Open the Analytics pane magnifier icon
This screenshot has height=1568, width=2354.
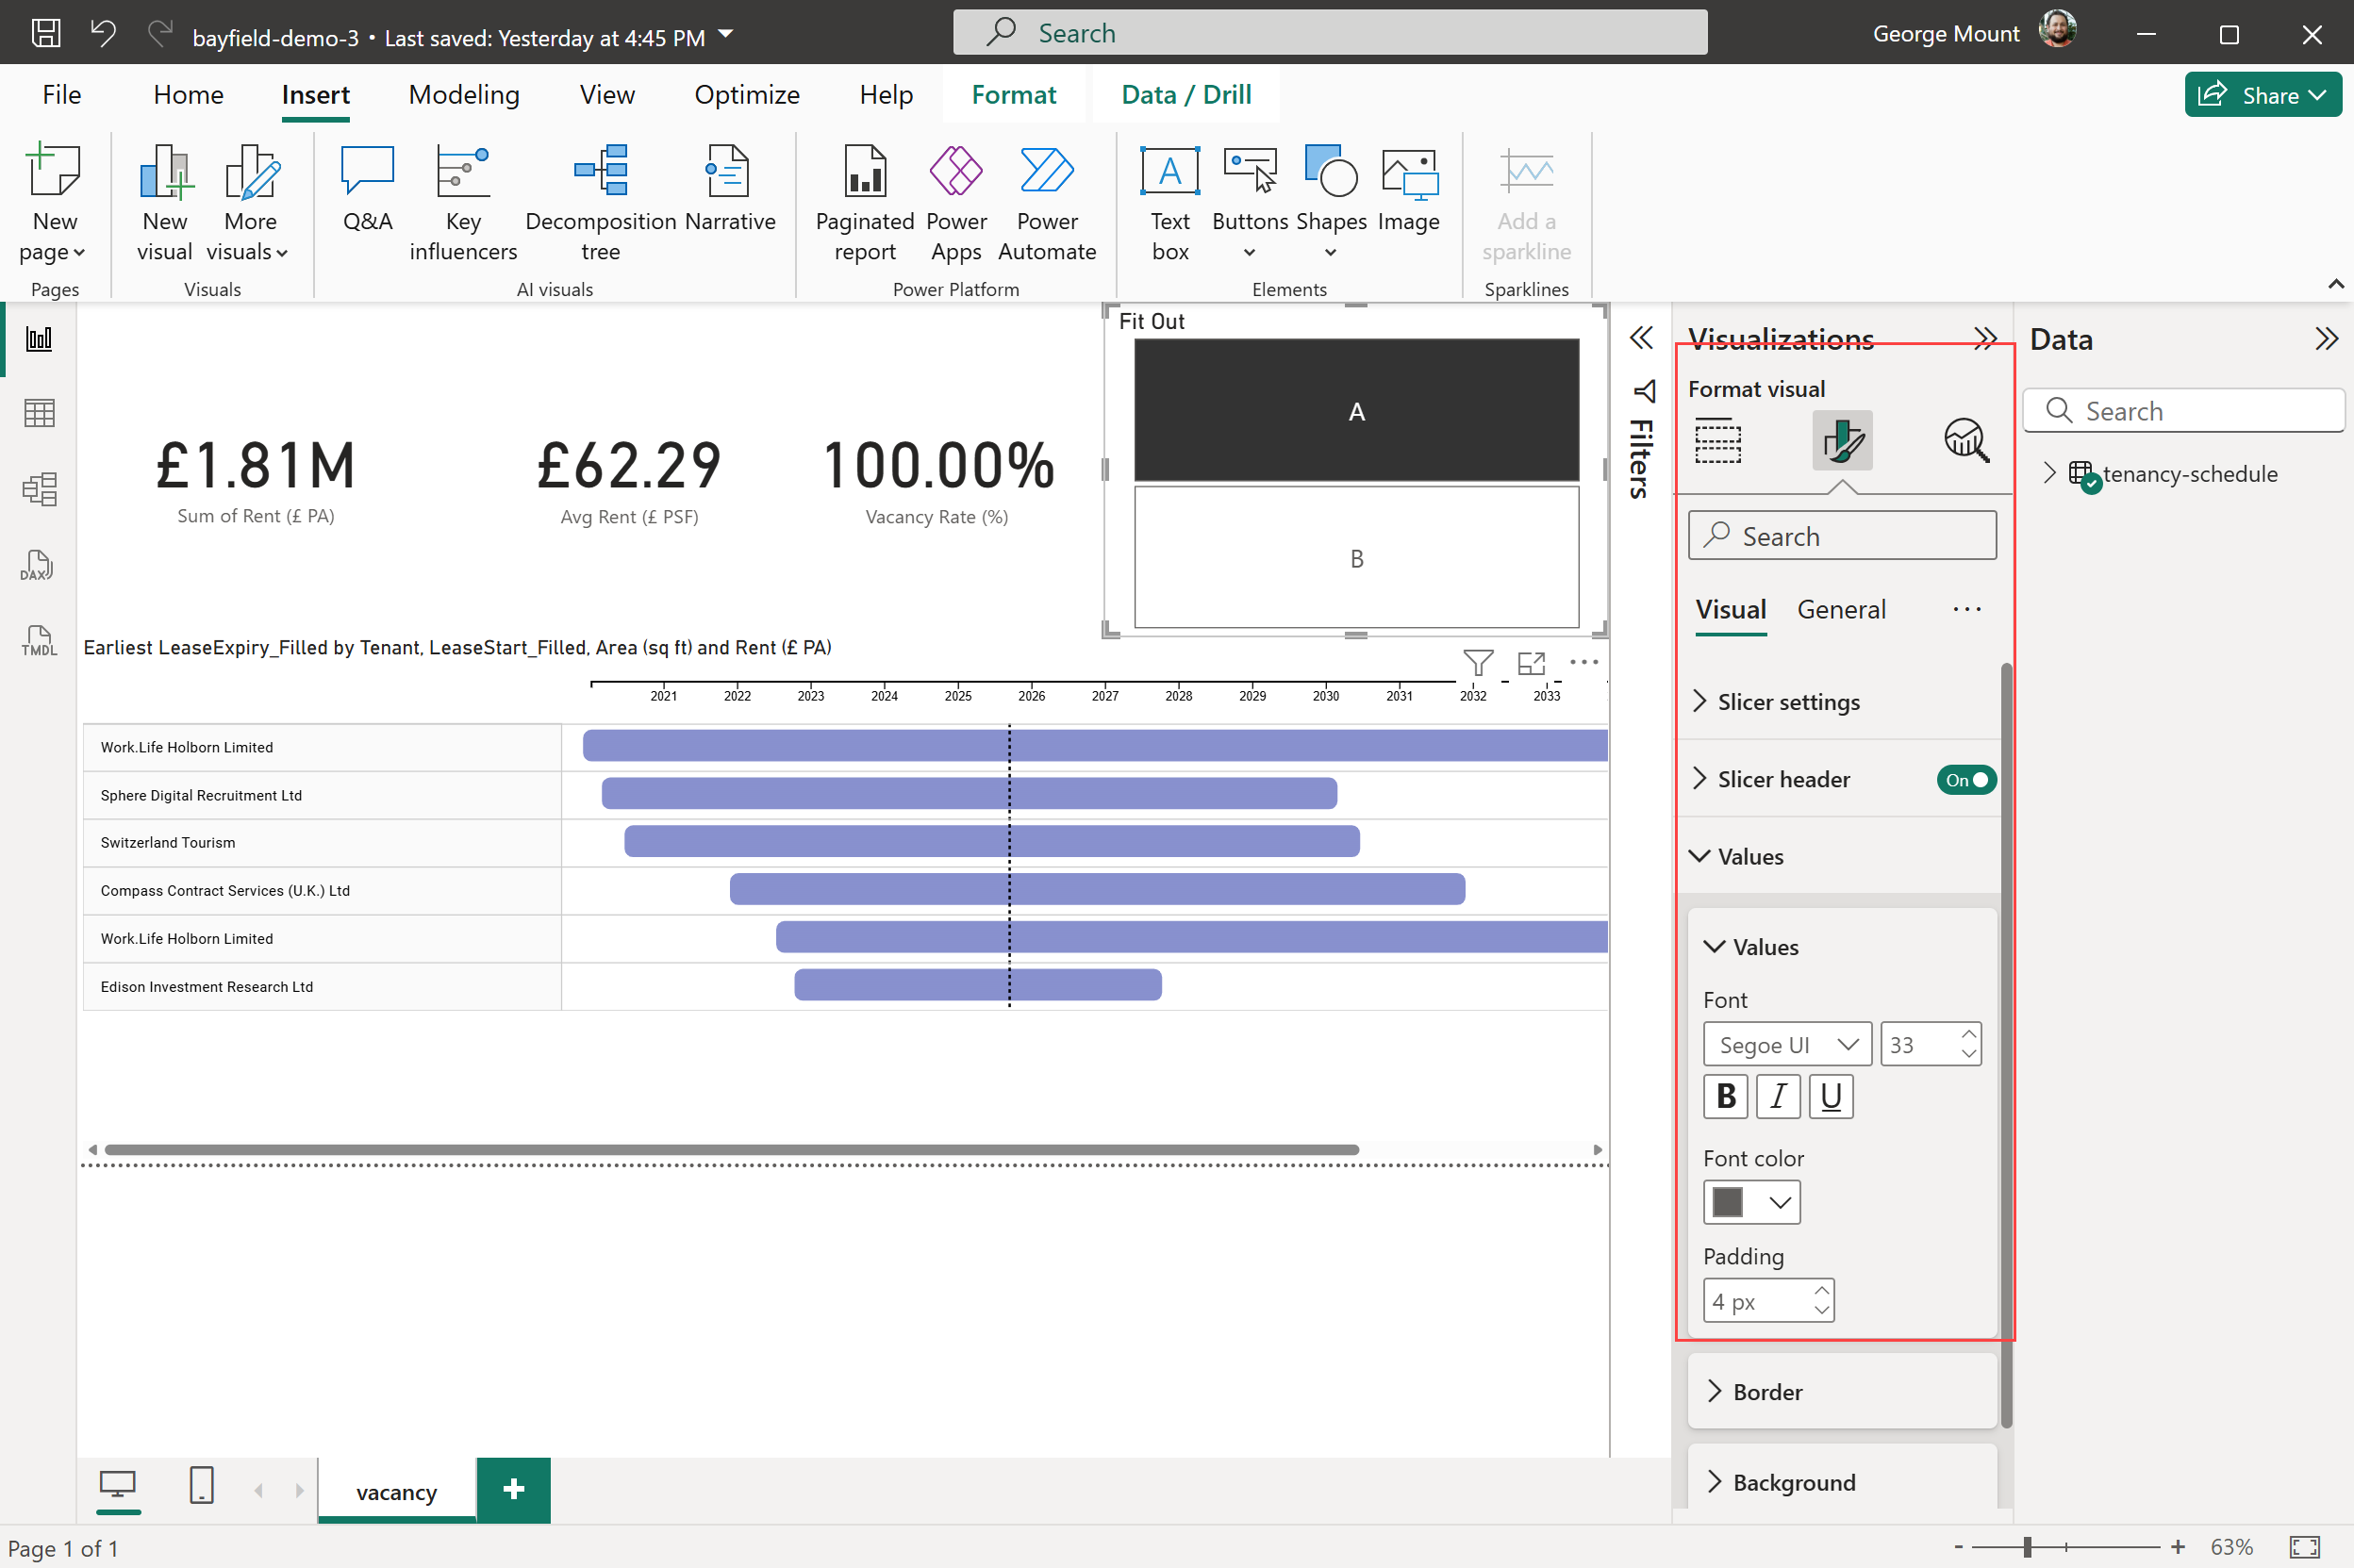[1965, 441]
